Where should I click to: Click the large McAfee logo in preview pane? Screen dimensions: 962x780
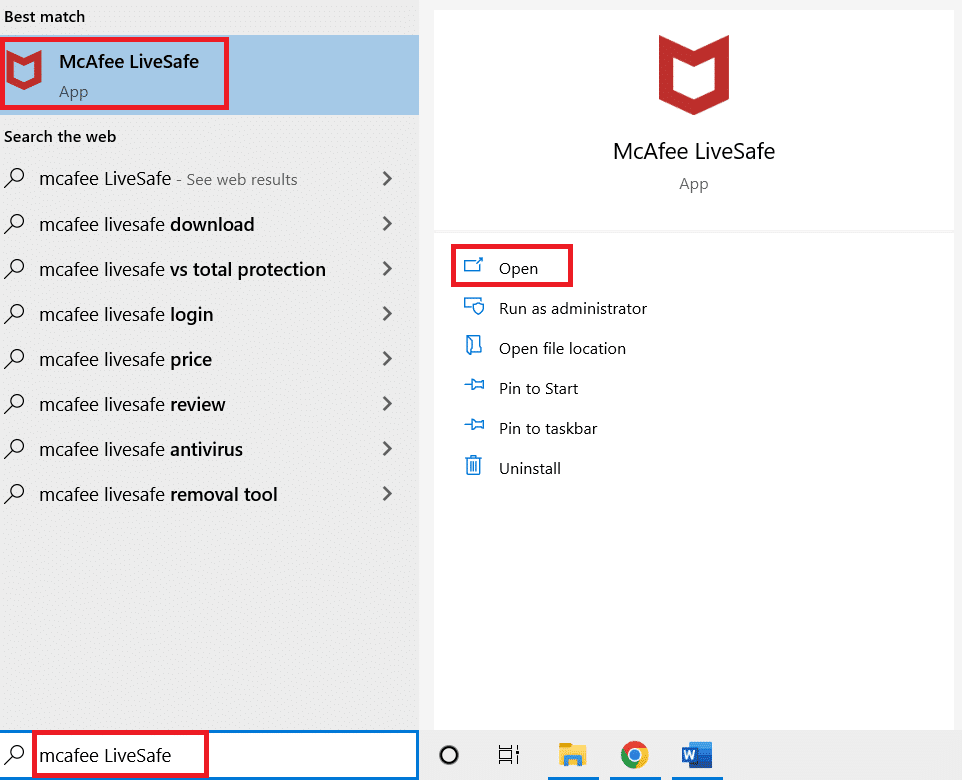(x=694, y=75)
